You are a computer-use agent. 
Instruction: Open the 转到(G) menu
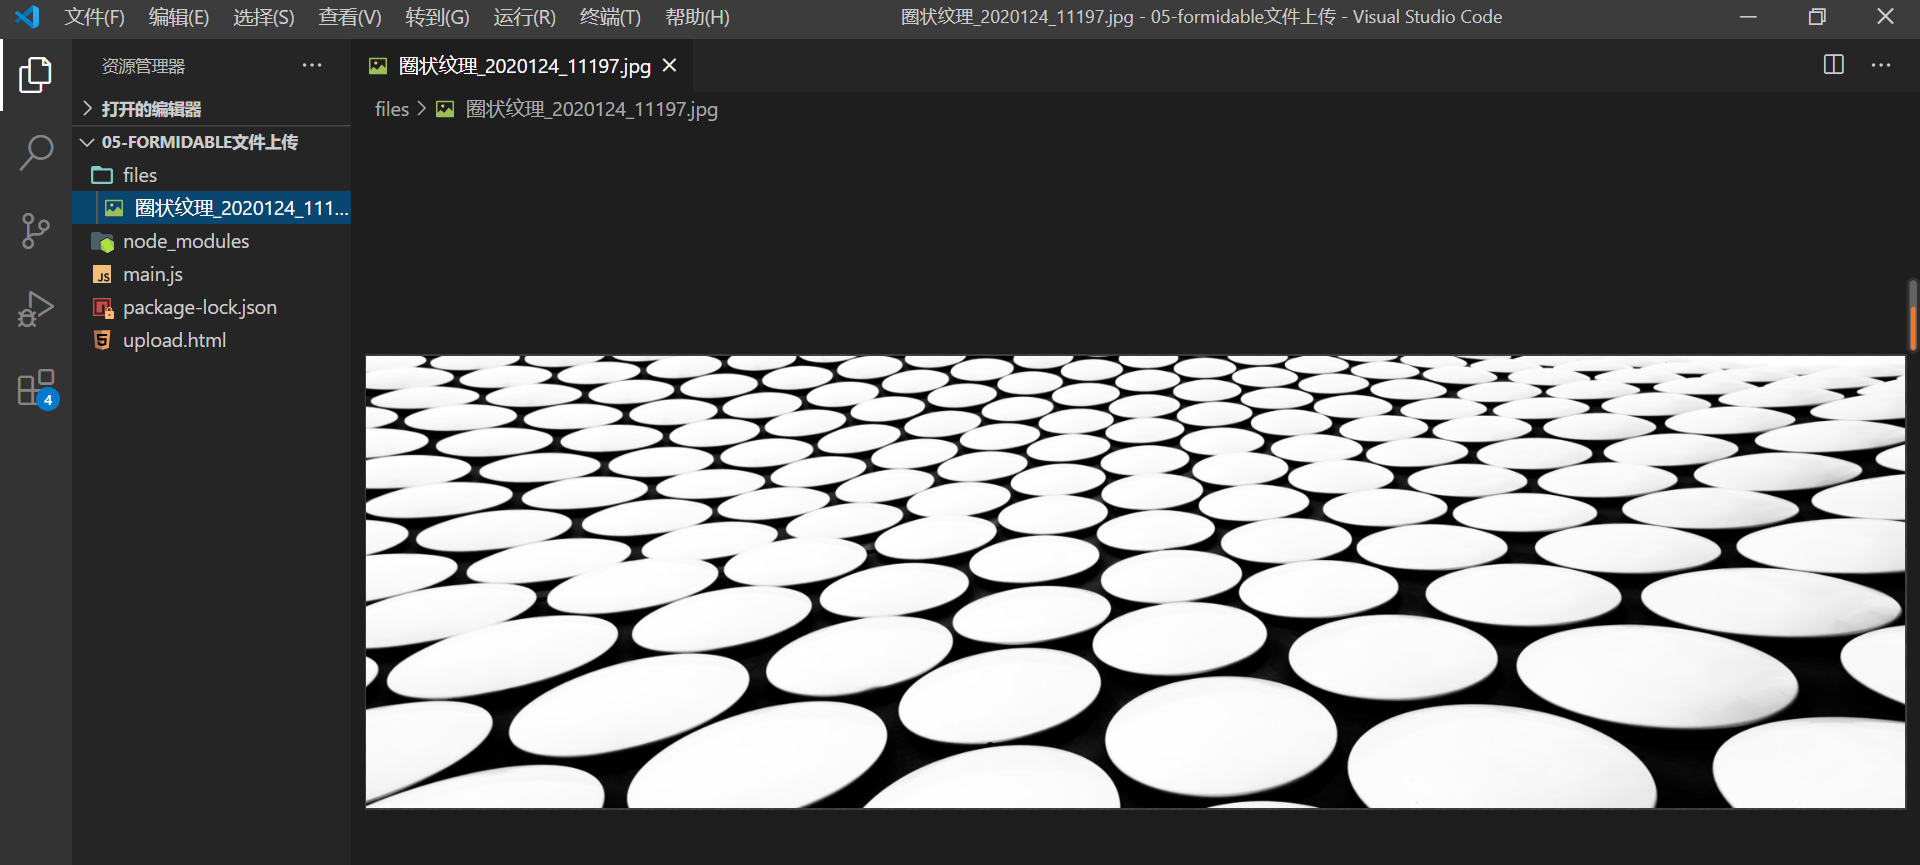pyautogui.click(x=437, y=17)
